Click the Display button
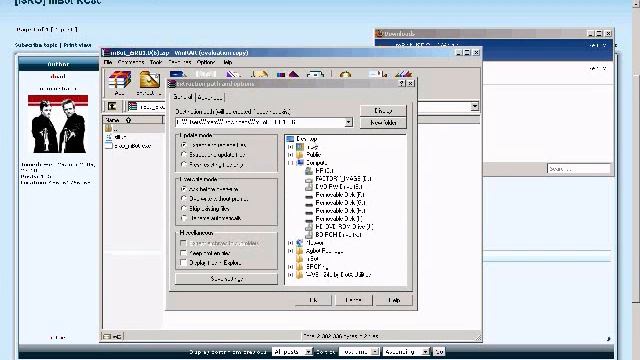Screen dimensions: 640x360 tap(383, 111)
